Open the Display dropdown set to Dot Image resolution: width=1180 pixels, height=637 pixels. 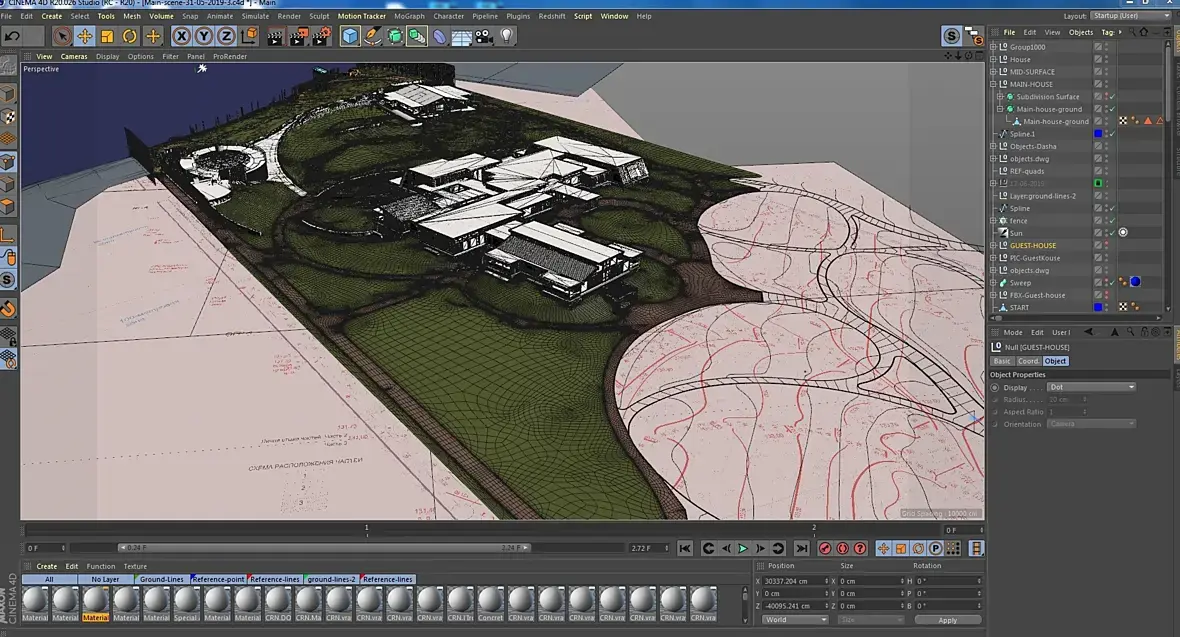[1091, 387]
